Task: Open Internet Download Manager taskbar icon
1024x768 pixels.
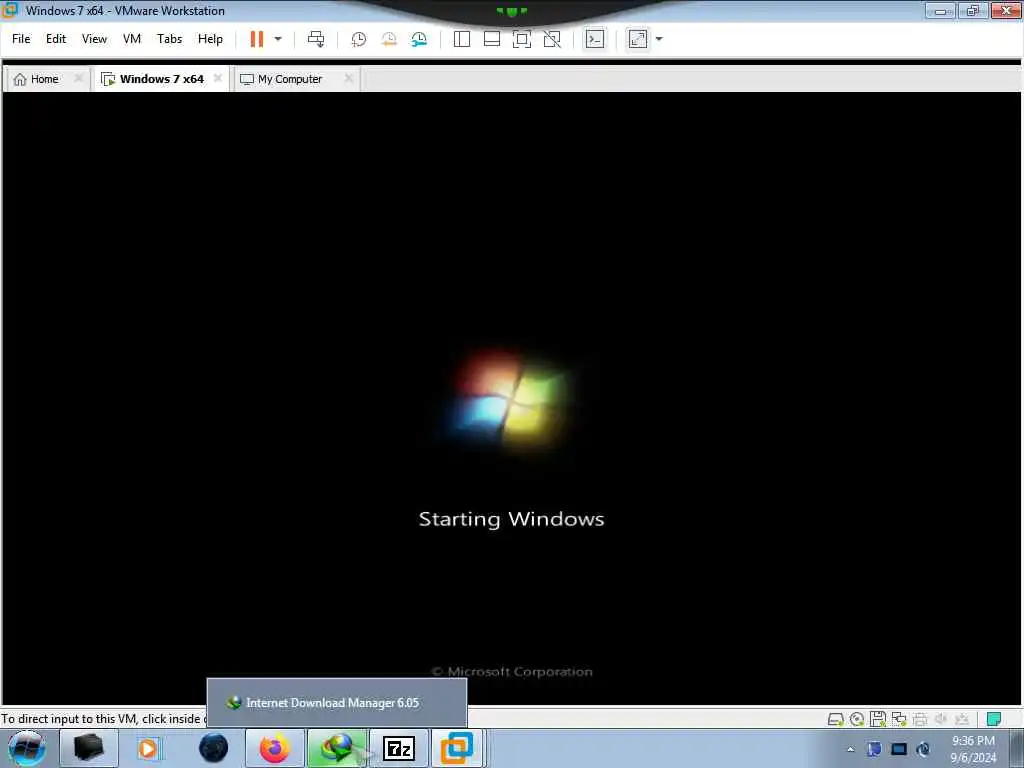Action: pos(337,748)
